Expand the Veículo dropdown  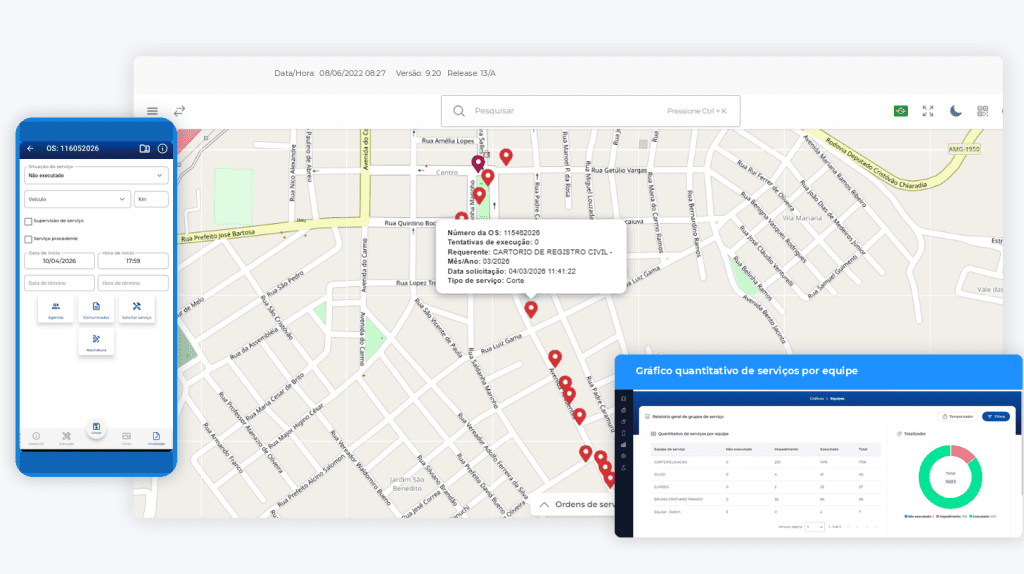[77, 199]
